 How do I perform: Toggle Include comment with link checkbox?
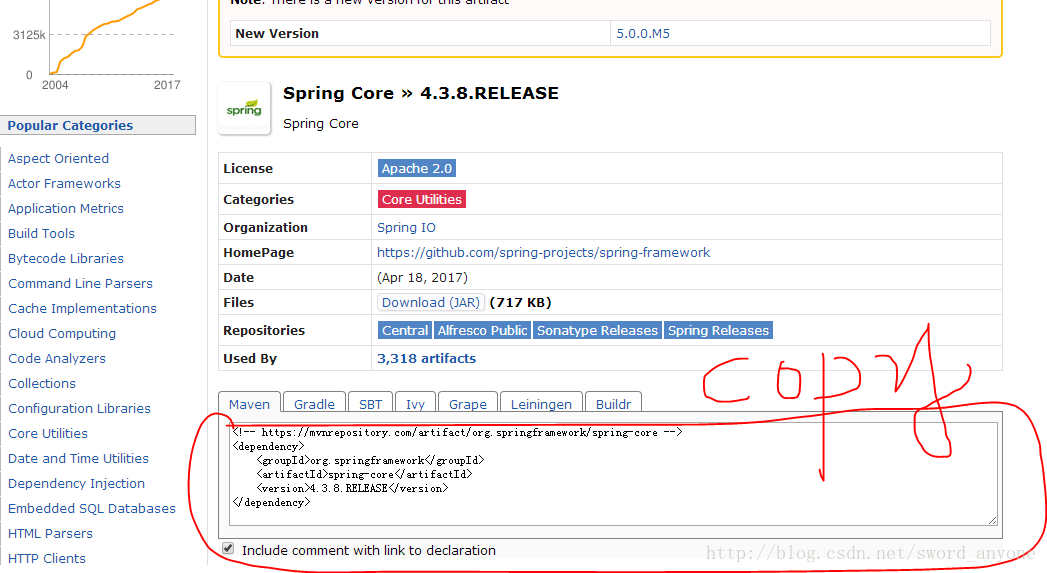tap(228, 549)
